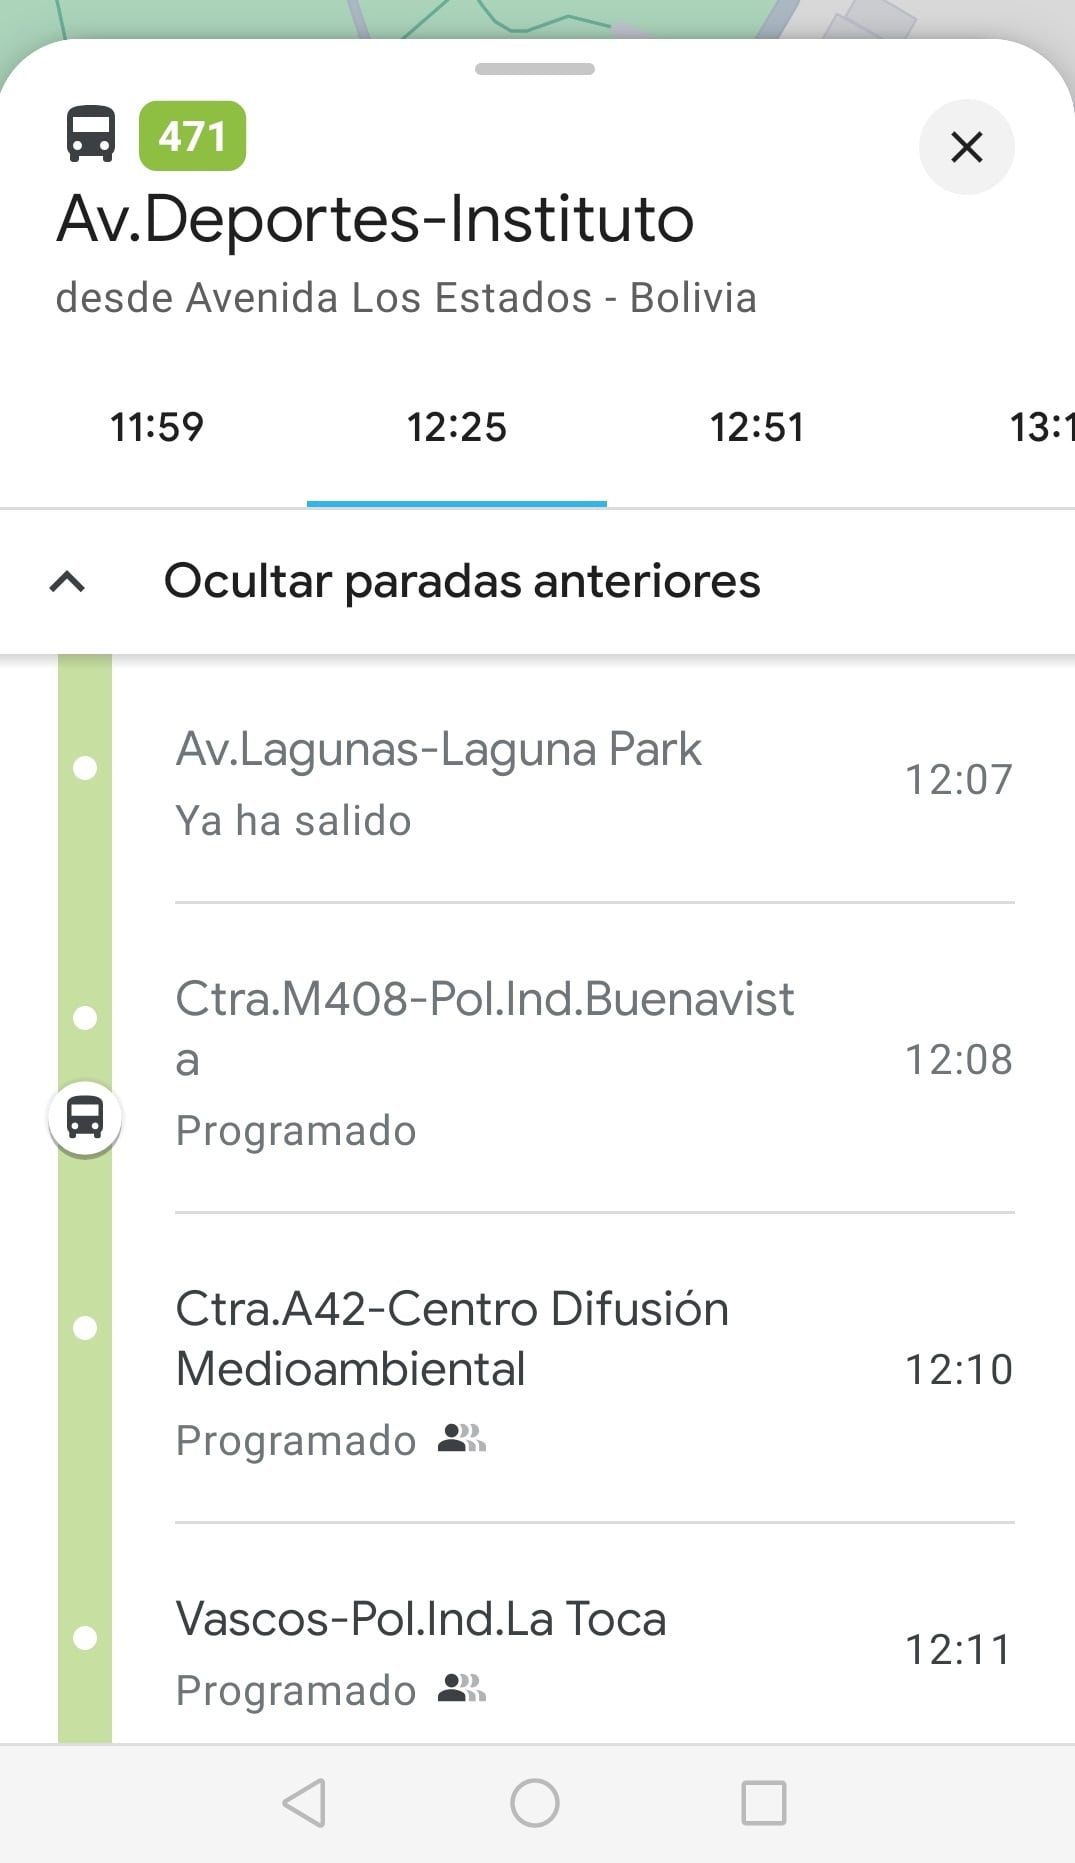Viewport: 1075px width, 1863px height.
Task: Open Ctra.A42-Centro Difusión Medioambiental stop
Action: [452, 1338]
